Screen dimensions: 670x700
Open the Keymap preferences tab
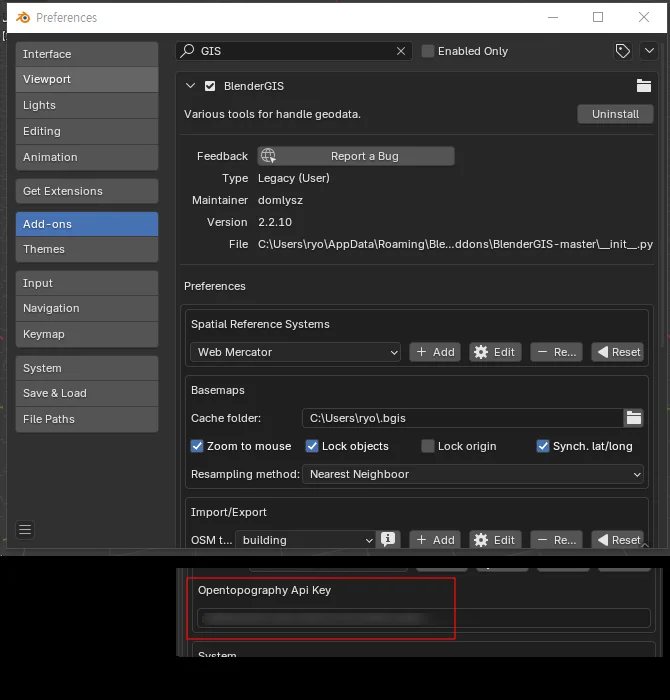coord(87,334)
